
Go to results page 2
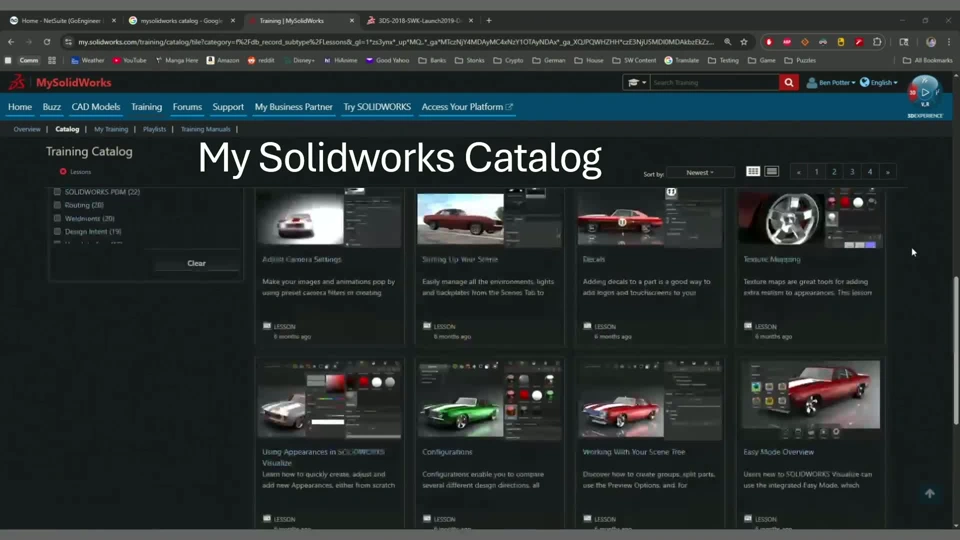[834, 172]
